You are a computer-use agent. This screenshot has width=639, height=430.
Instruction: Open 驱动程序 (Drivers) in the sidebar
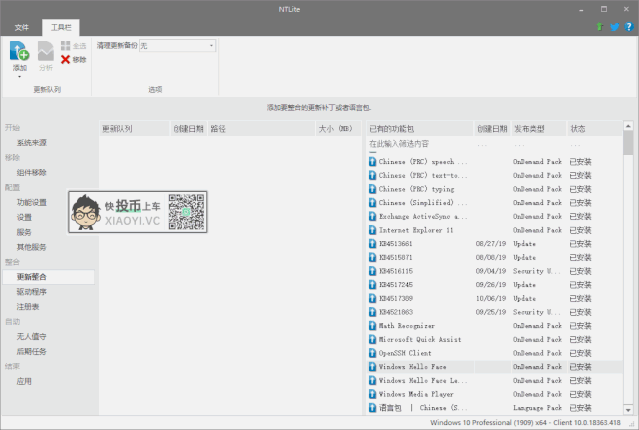point(31,292)
